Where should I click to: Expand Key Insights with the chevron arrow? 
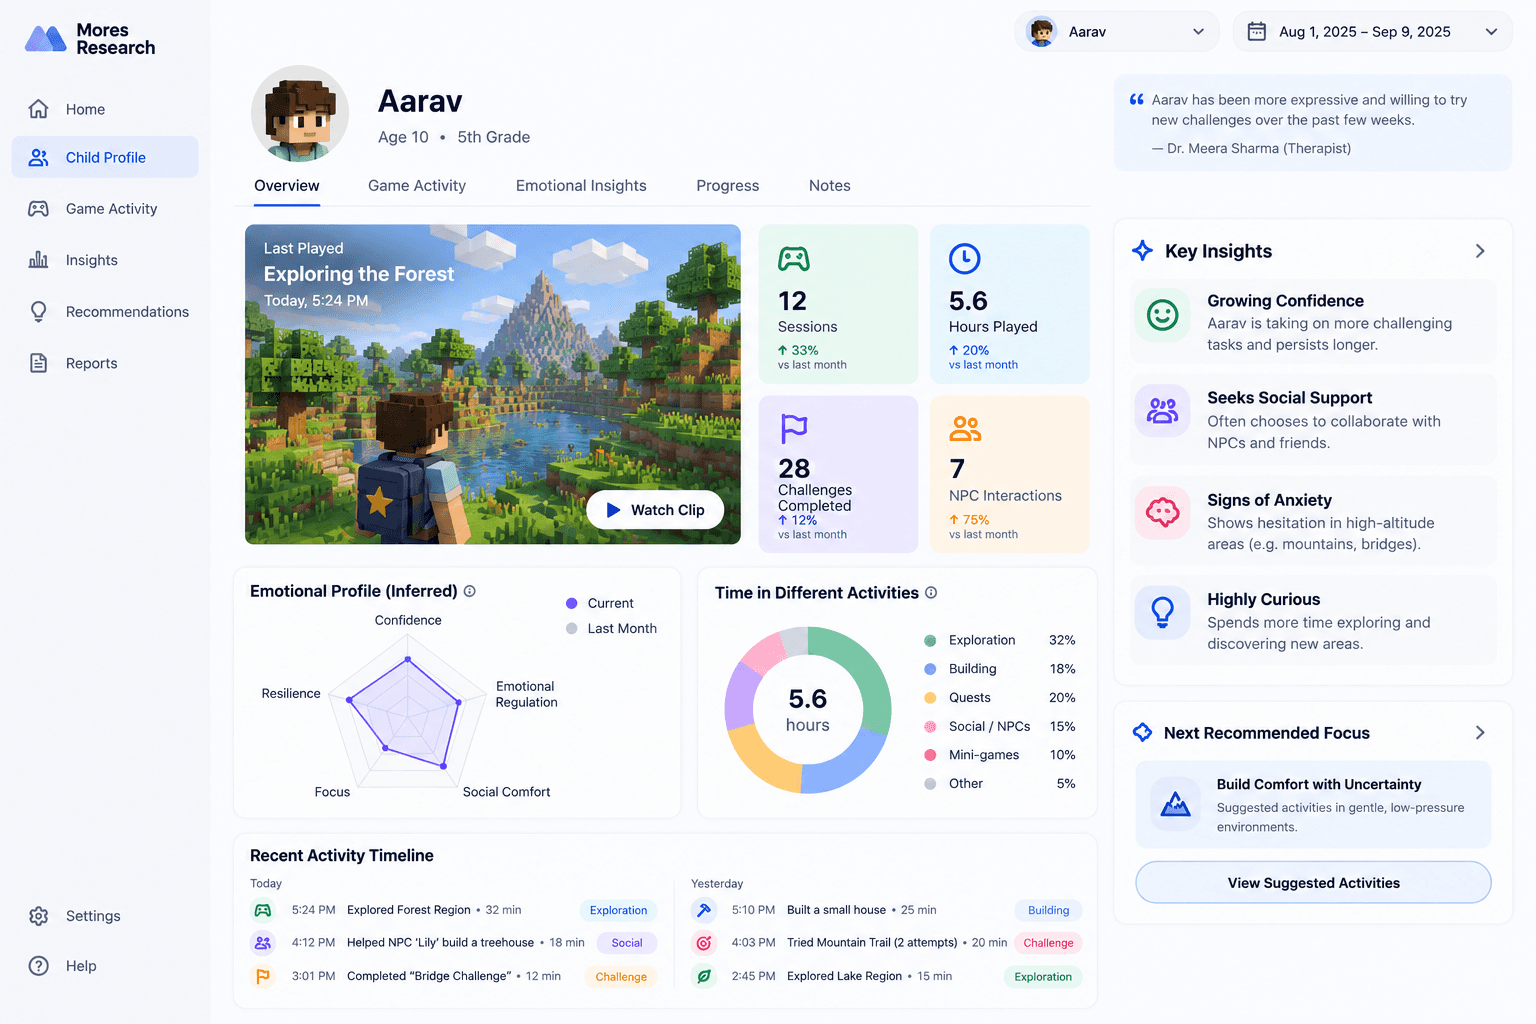pyautogui.click(x=1480, y=251)
